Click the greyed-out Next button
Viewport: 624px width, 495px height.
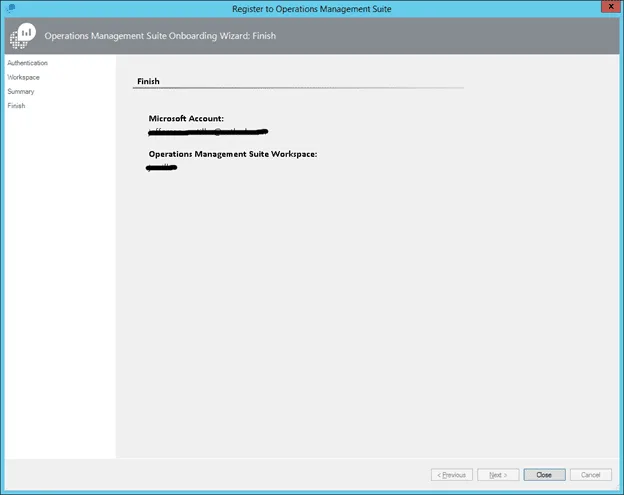coord(498,475)
